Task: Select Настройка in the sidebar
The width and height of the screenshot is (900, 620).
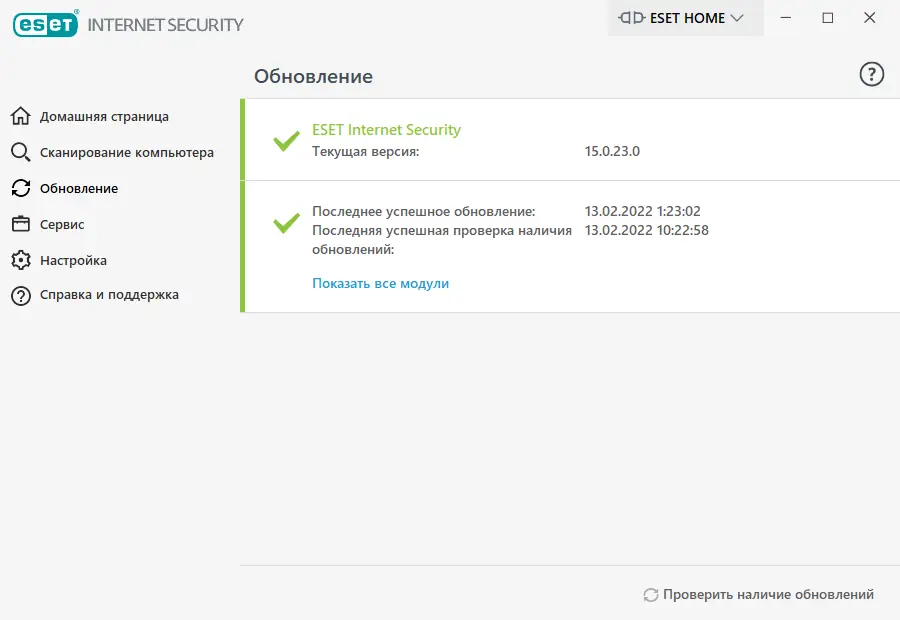Action: coord(73,260)
